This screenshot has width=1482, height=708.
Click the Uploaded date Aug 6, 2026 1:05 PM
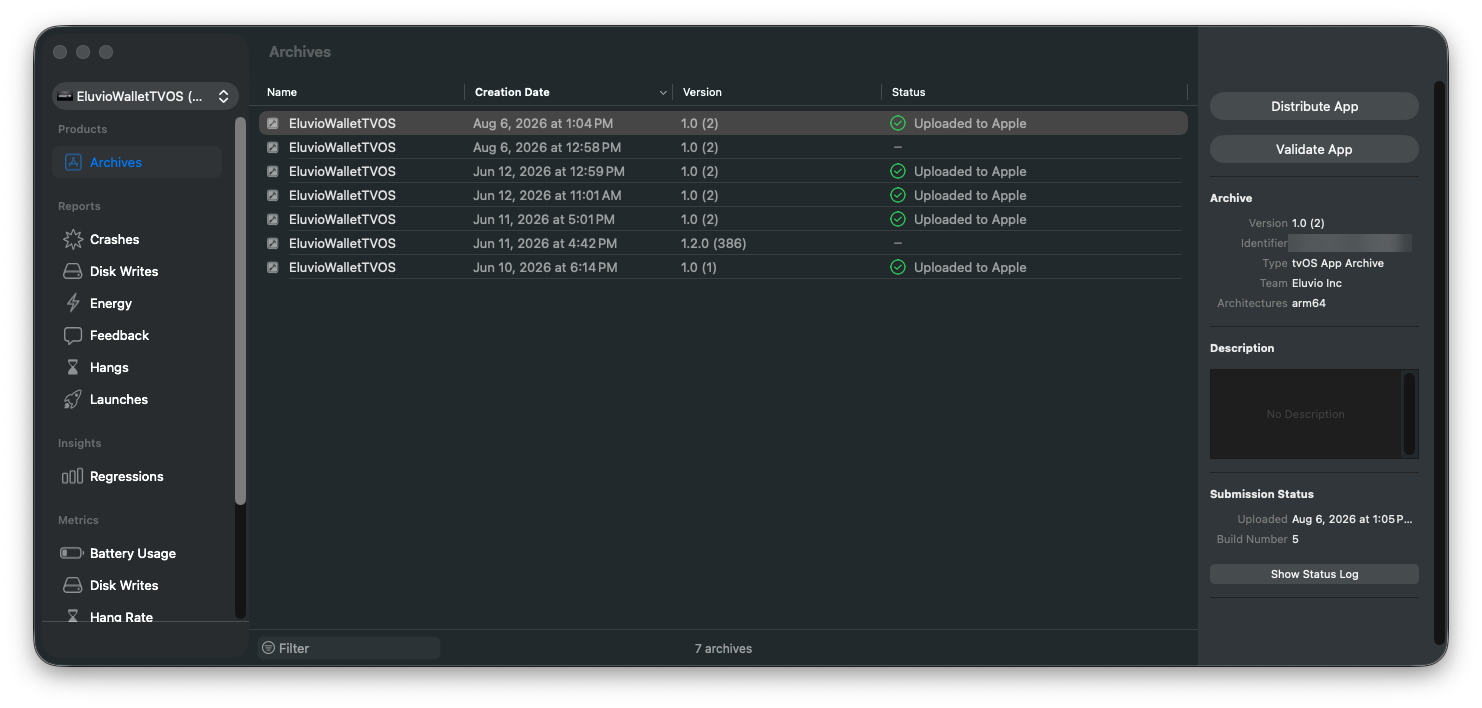[1352, 519]
